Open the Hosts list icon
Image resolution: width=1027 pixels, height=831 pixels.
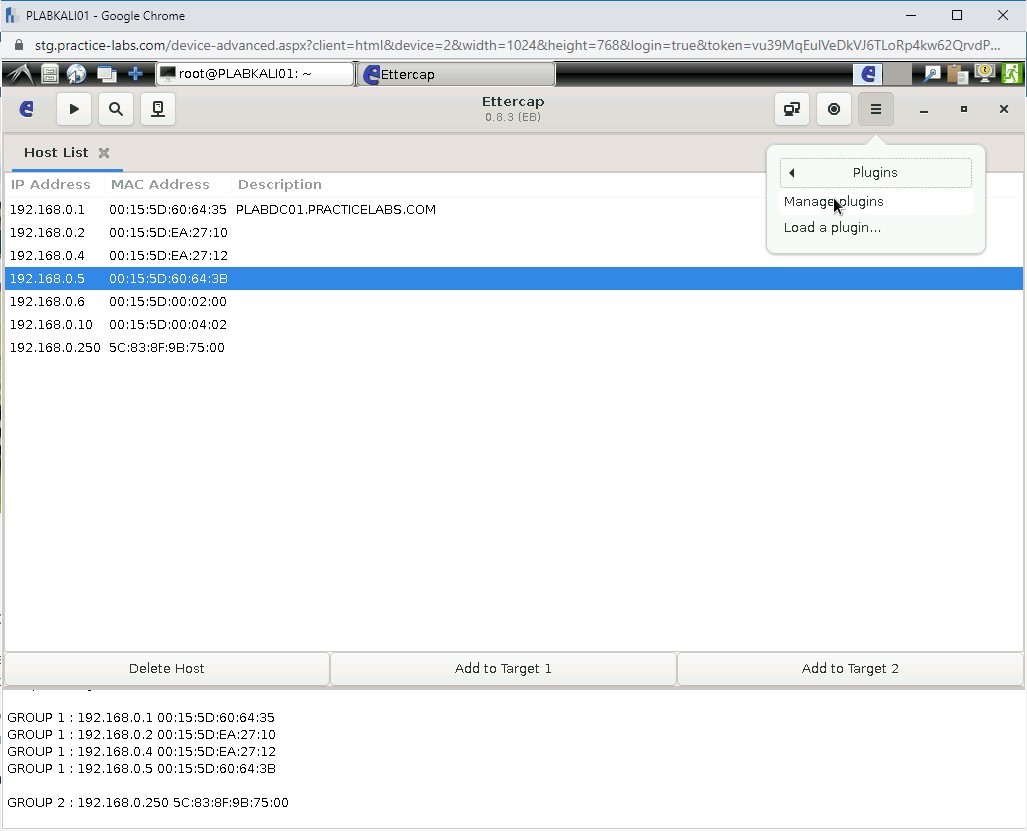pyautogui.click(x=157, y=109)
